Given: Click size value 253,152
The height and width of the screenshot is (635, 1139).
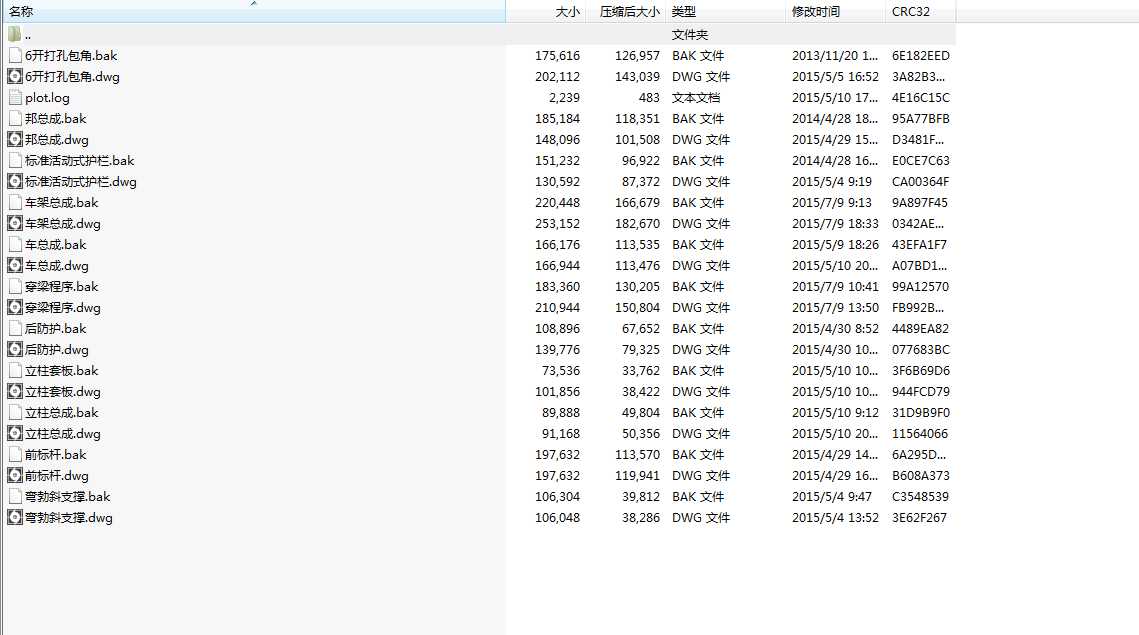Looking at the screenshot, I should (557, 225).
